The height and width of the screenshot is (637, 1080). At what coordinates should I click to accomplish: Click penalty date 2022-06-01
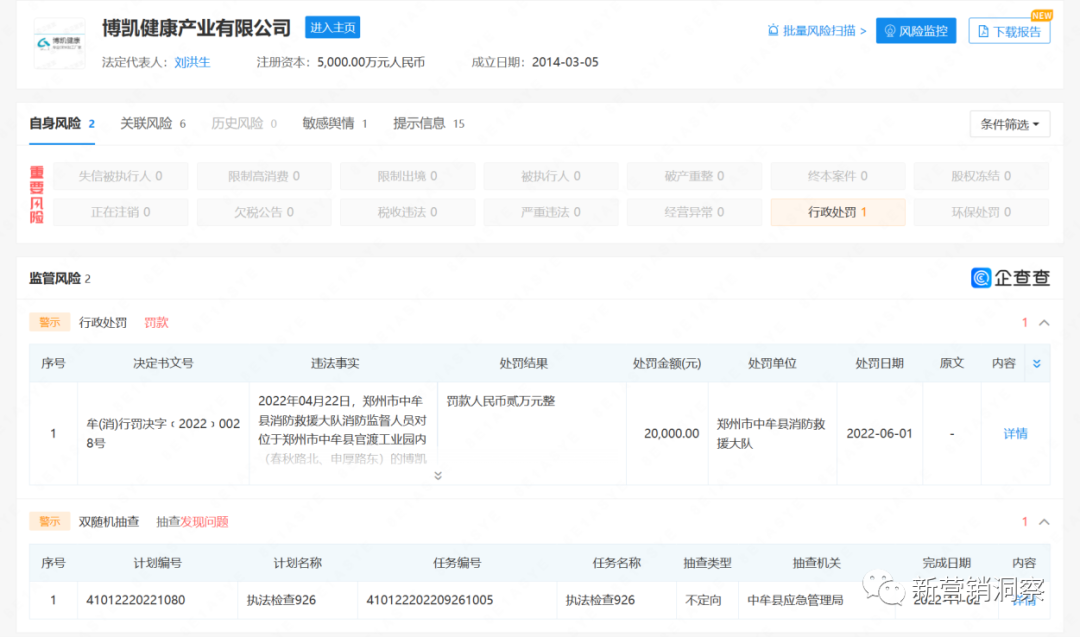coord(880,433)
